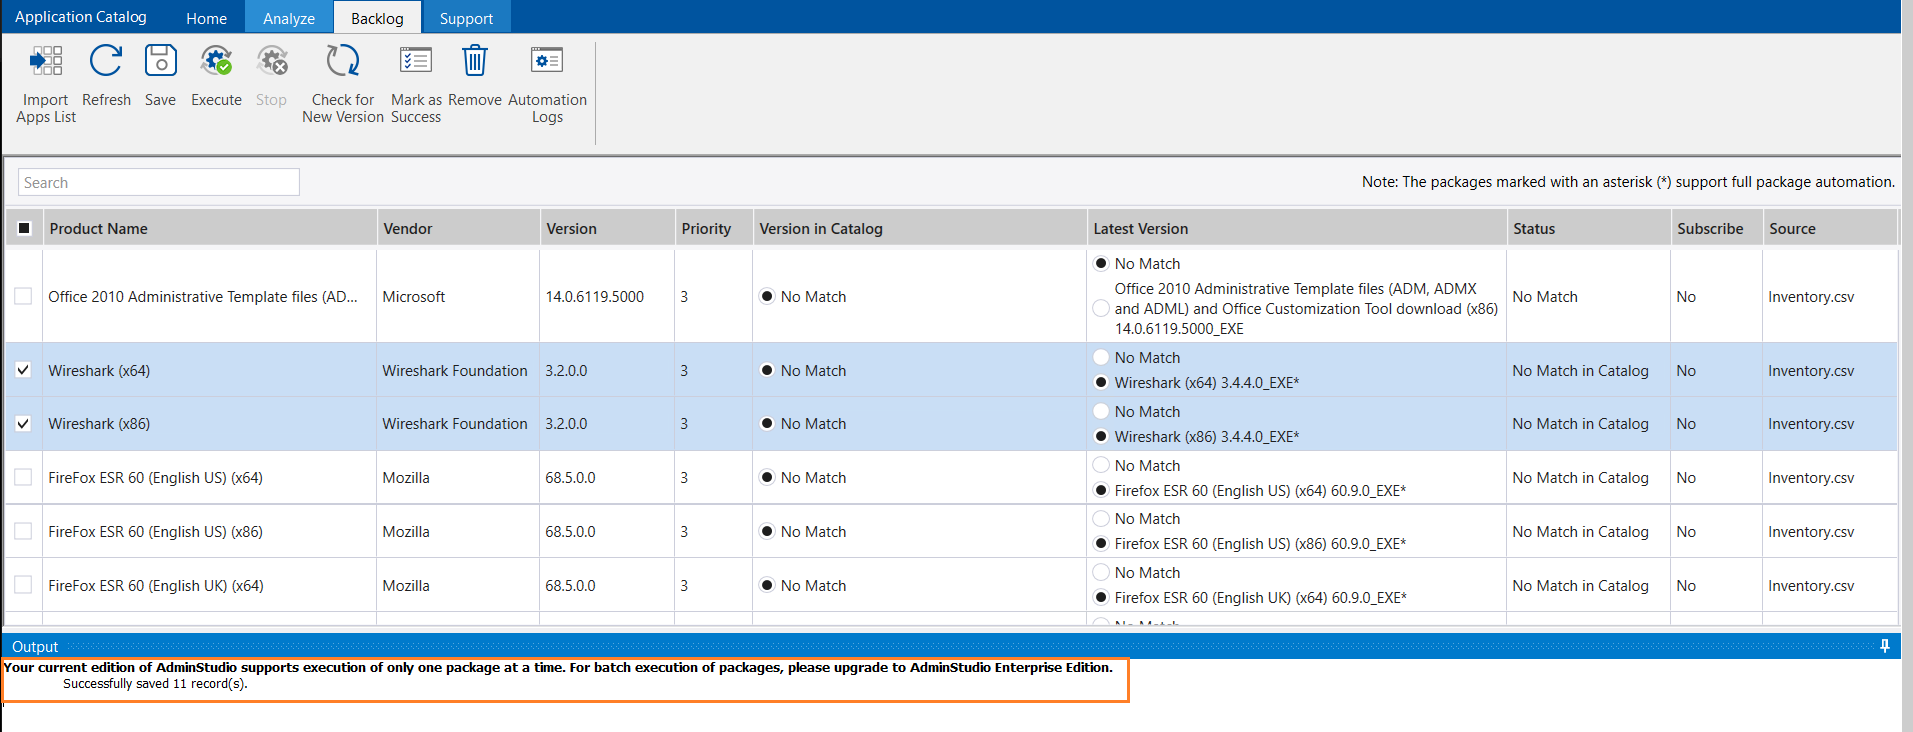1913x732 pixels.
Task: Click the Import Apps List icon
Action: click(x=46, y=61)
